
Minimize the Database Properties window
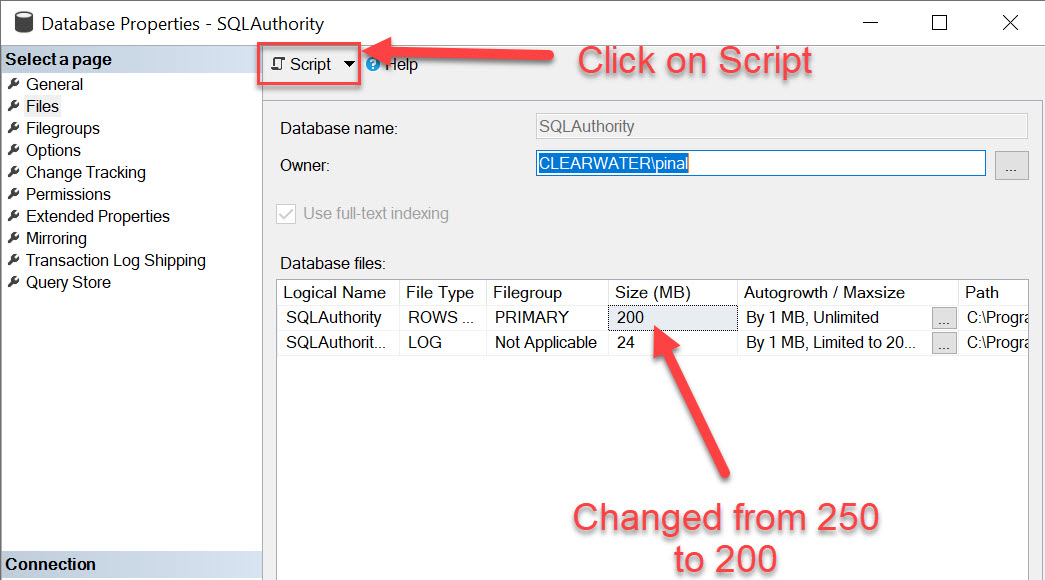click(870, 23)
